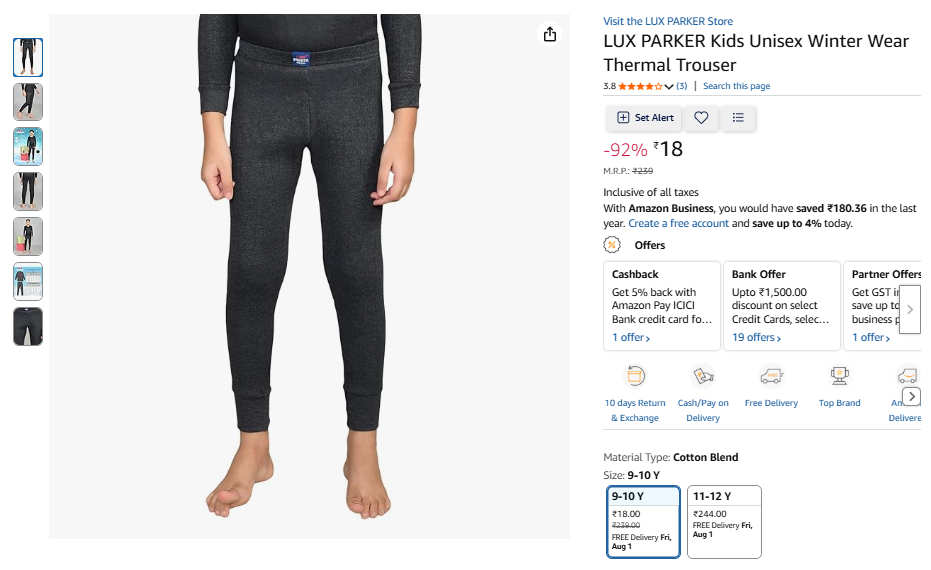Open the 1 offer Cashback link
931x570 pixels.
tap(631, 337)
